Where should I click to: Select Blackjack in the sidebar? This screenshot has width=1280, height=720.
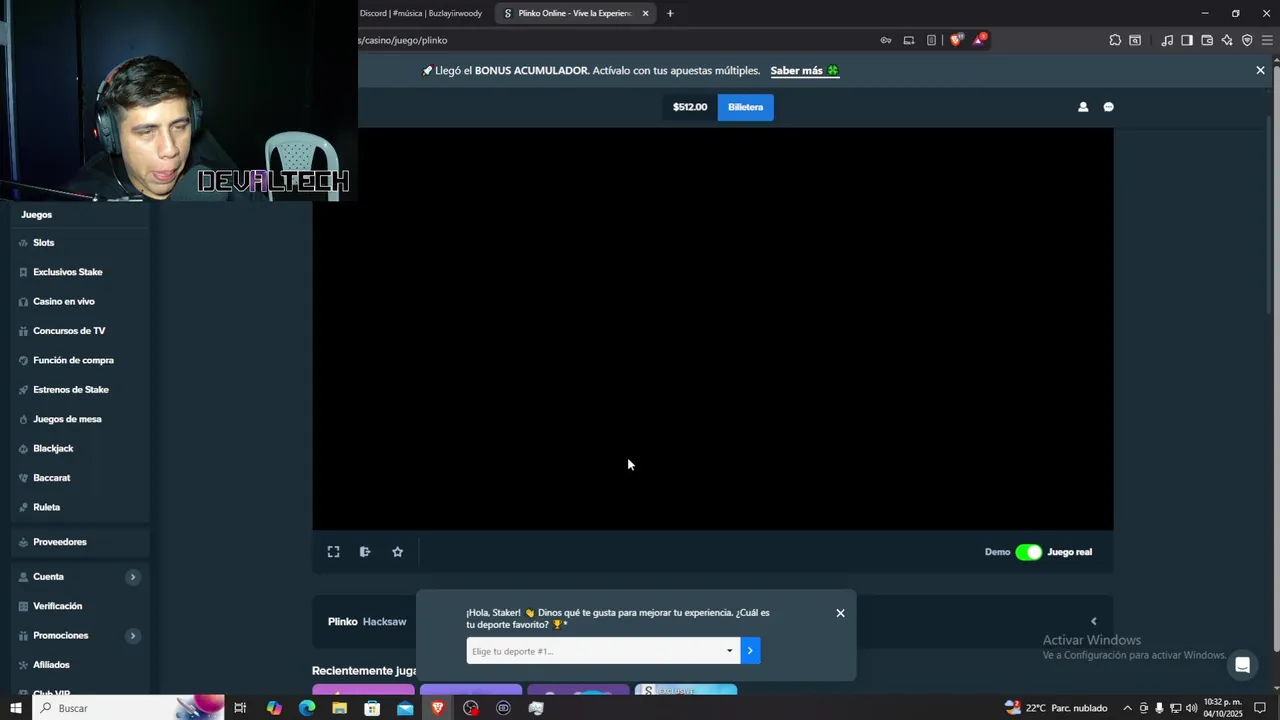[53, 449]
